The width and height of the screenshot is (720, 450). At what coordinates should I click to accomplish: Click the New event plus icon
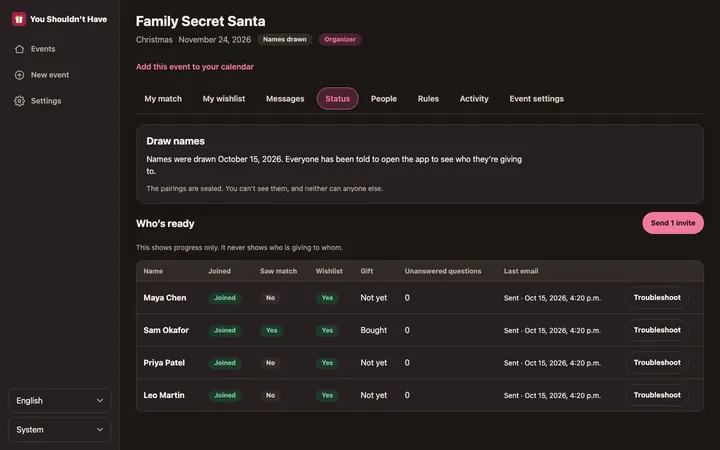pos(19,75)
